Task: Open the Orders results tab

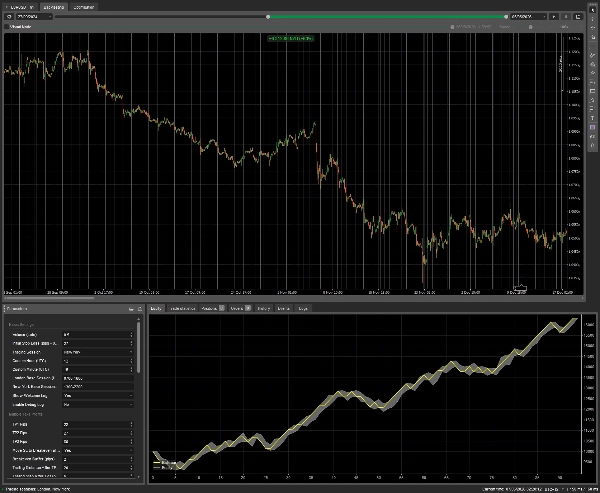Action: coord(240,308)
